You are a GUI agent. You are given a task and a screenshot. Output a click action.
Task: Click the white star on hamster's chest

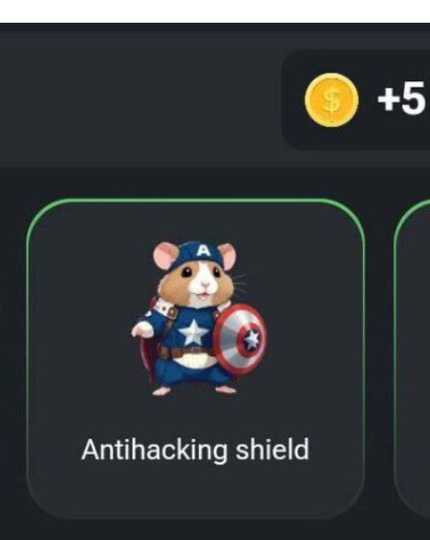tap(193, 333)
